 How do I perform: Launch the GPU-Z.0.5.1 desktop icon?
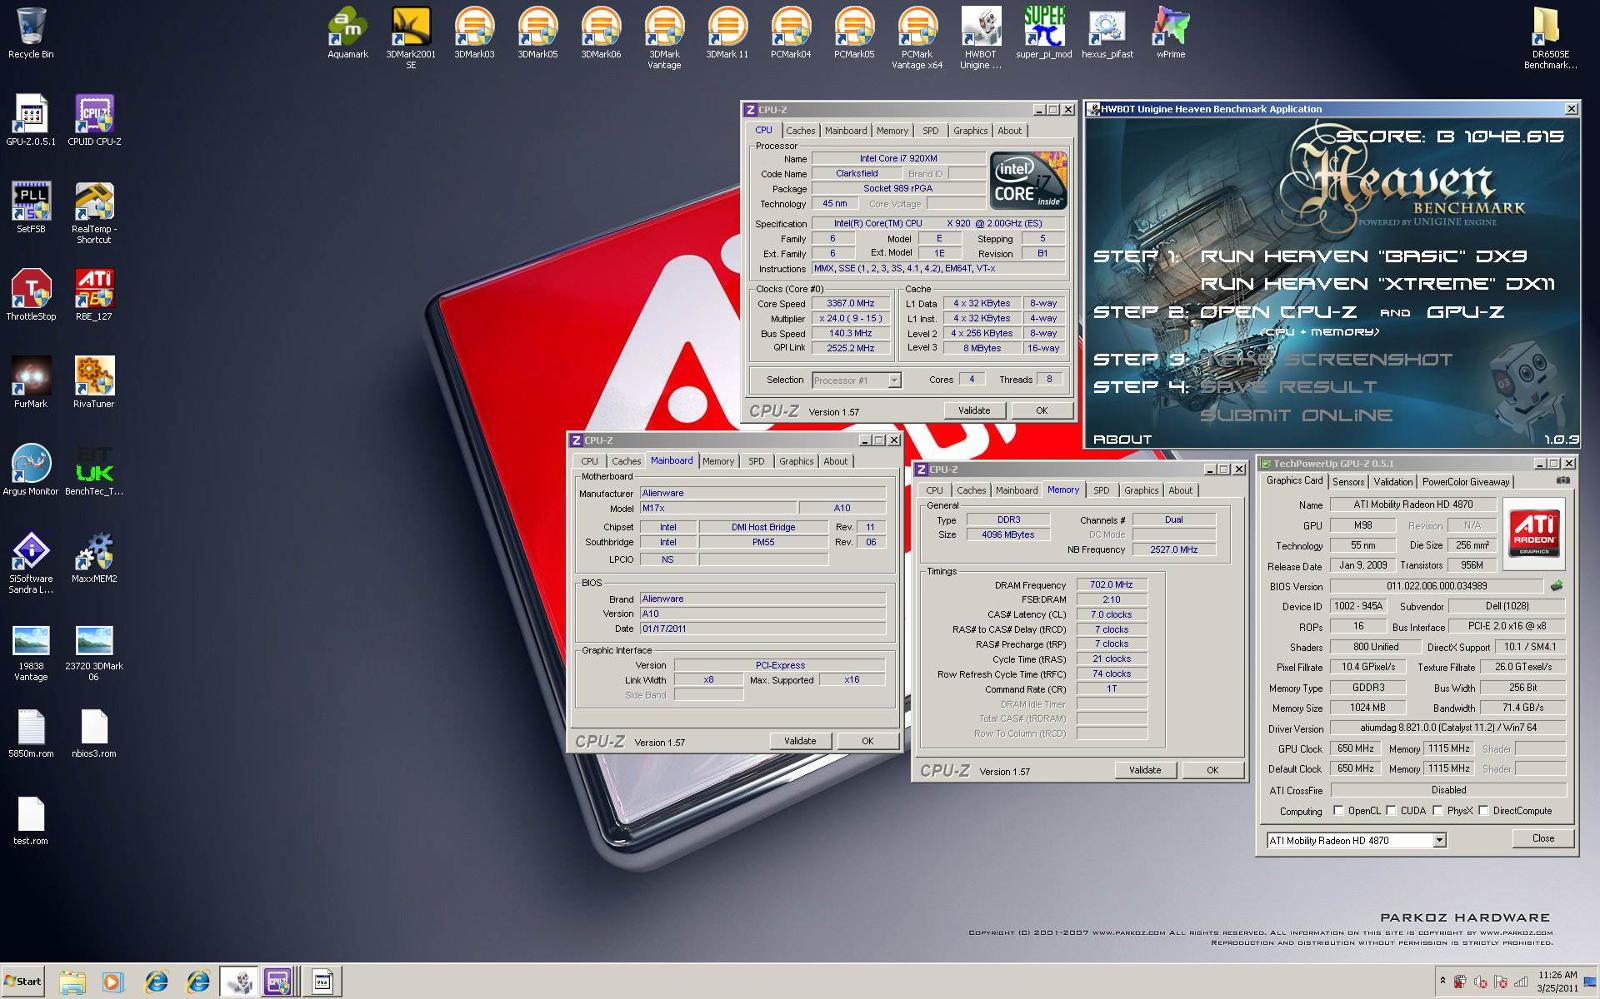click(x=31, y=120)
